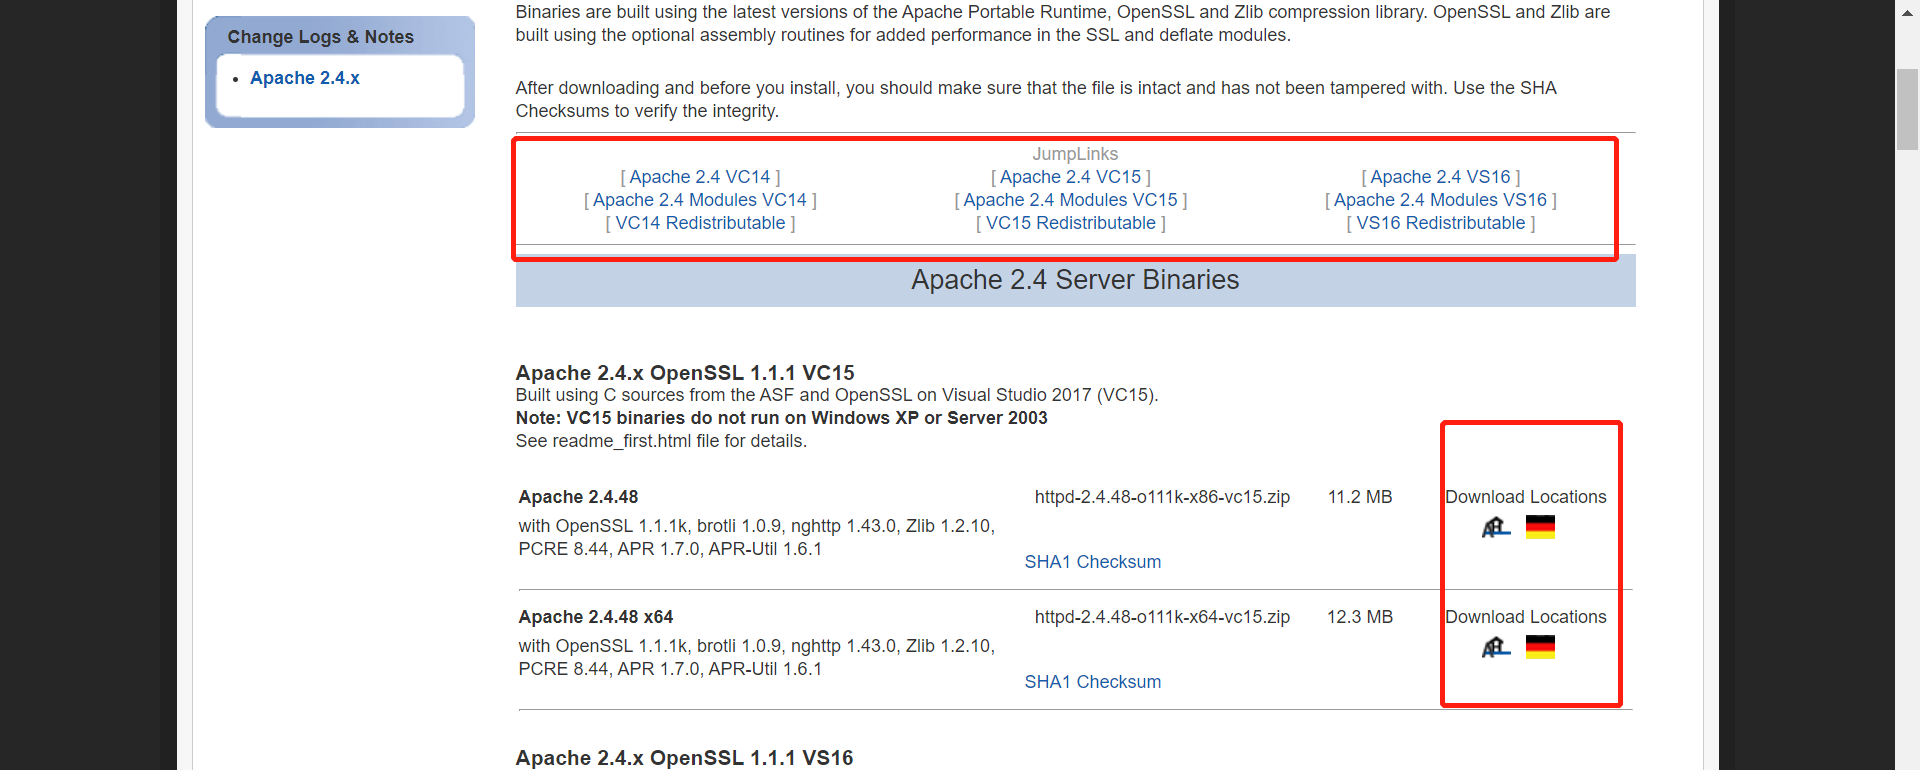Click Apache Lounge download icon for Apache 2.4.48 x86
Screen dimensions: 1920x770
click(x=1496, y=527)
